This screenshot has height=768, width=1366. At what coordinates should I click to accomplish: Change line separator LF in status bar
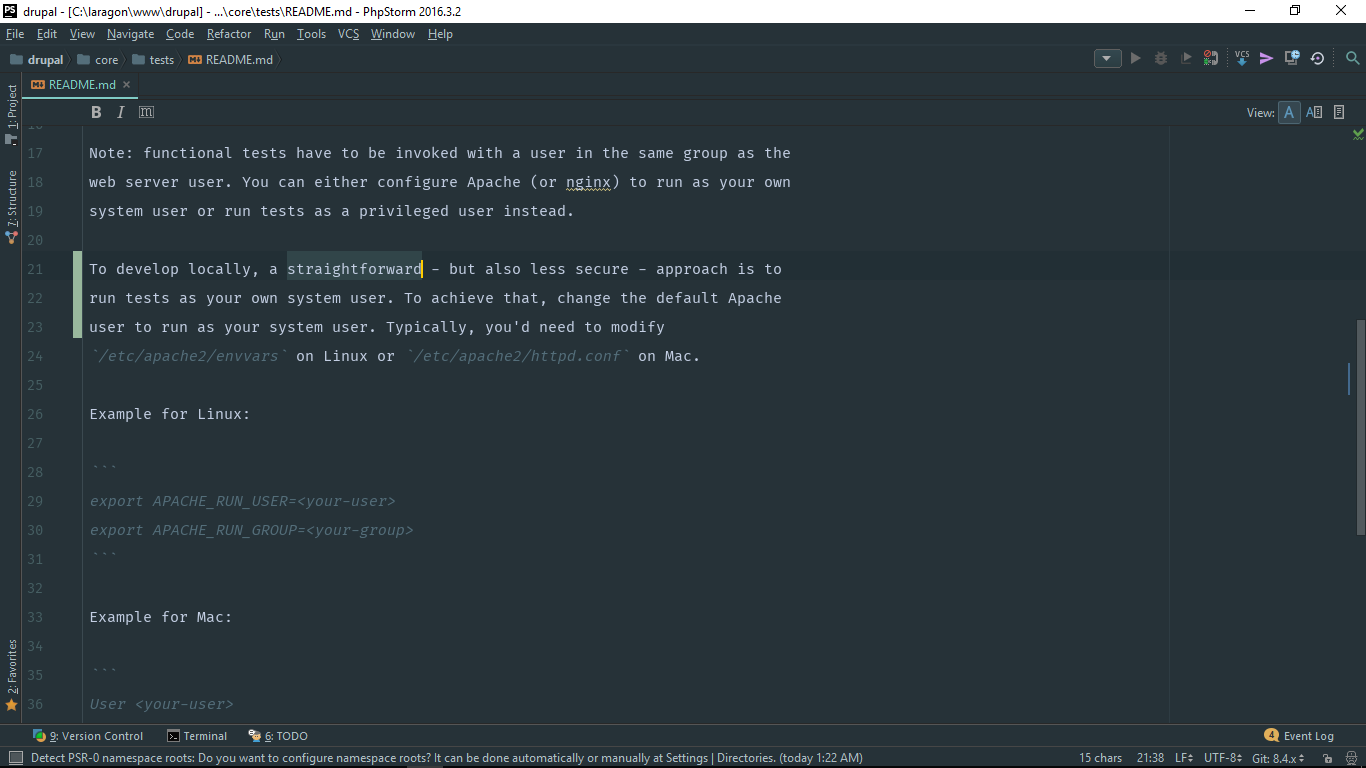click(x=1184, y=758)
